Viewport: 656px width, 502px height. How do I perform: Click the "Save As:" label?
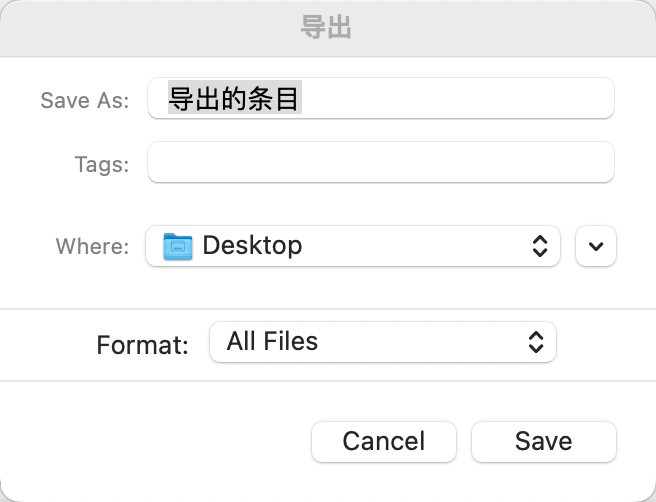pyautogui.click(x=84, y=100)
